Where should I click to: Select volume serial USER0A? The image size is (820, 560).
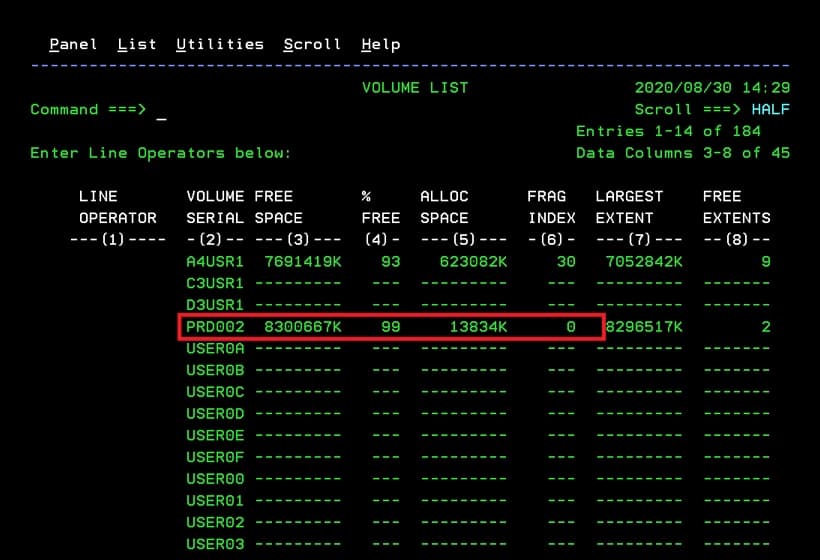pyautogui.click(x=214, y=349)
